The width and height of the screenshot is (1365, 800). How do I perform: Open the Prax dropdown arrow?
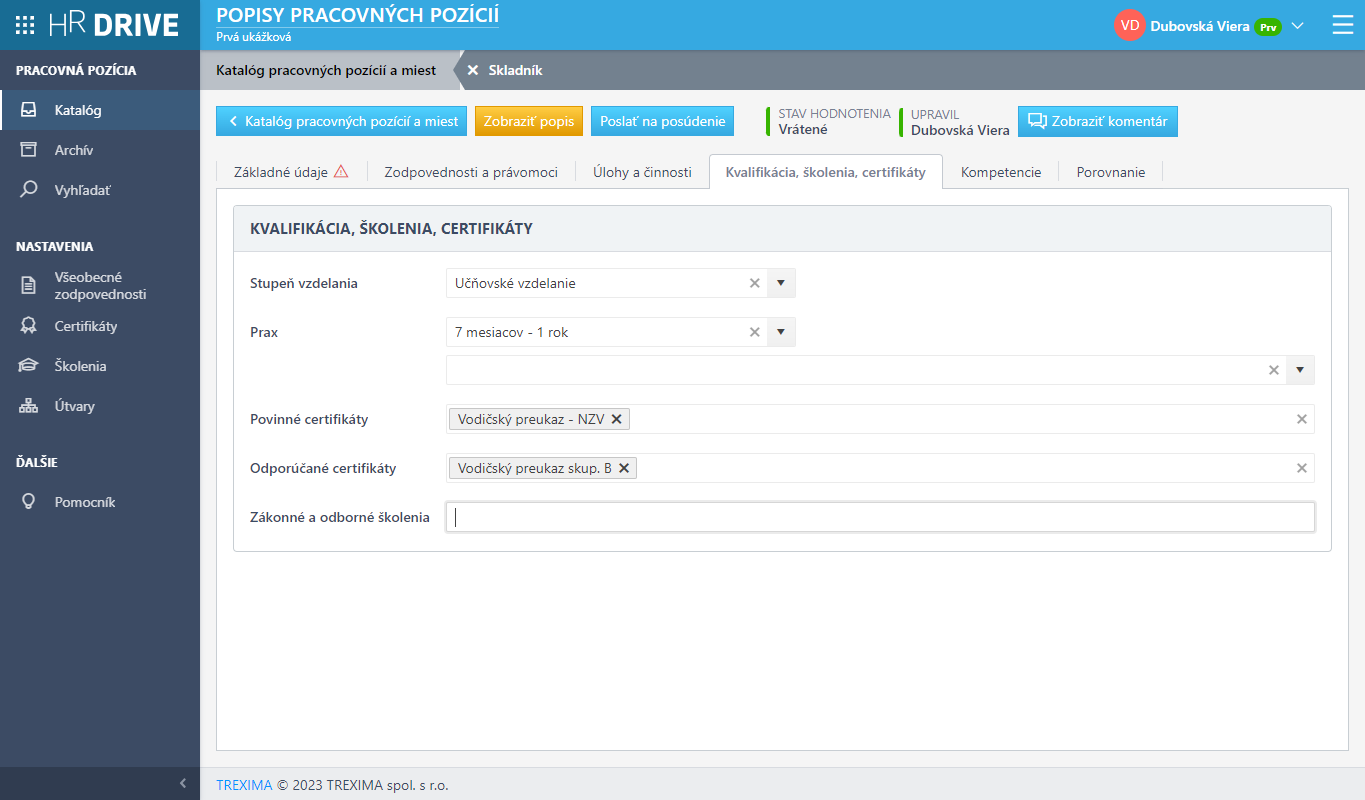click(781, 332)
